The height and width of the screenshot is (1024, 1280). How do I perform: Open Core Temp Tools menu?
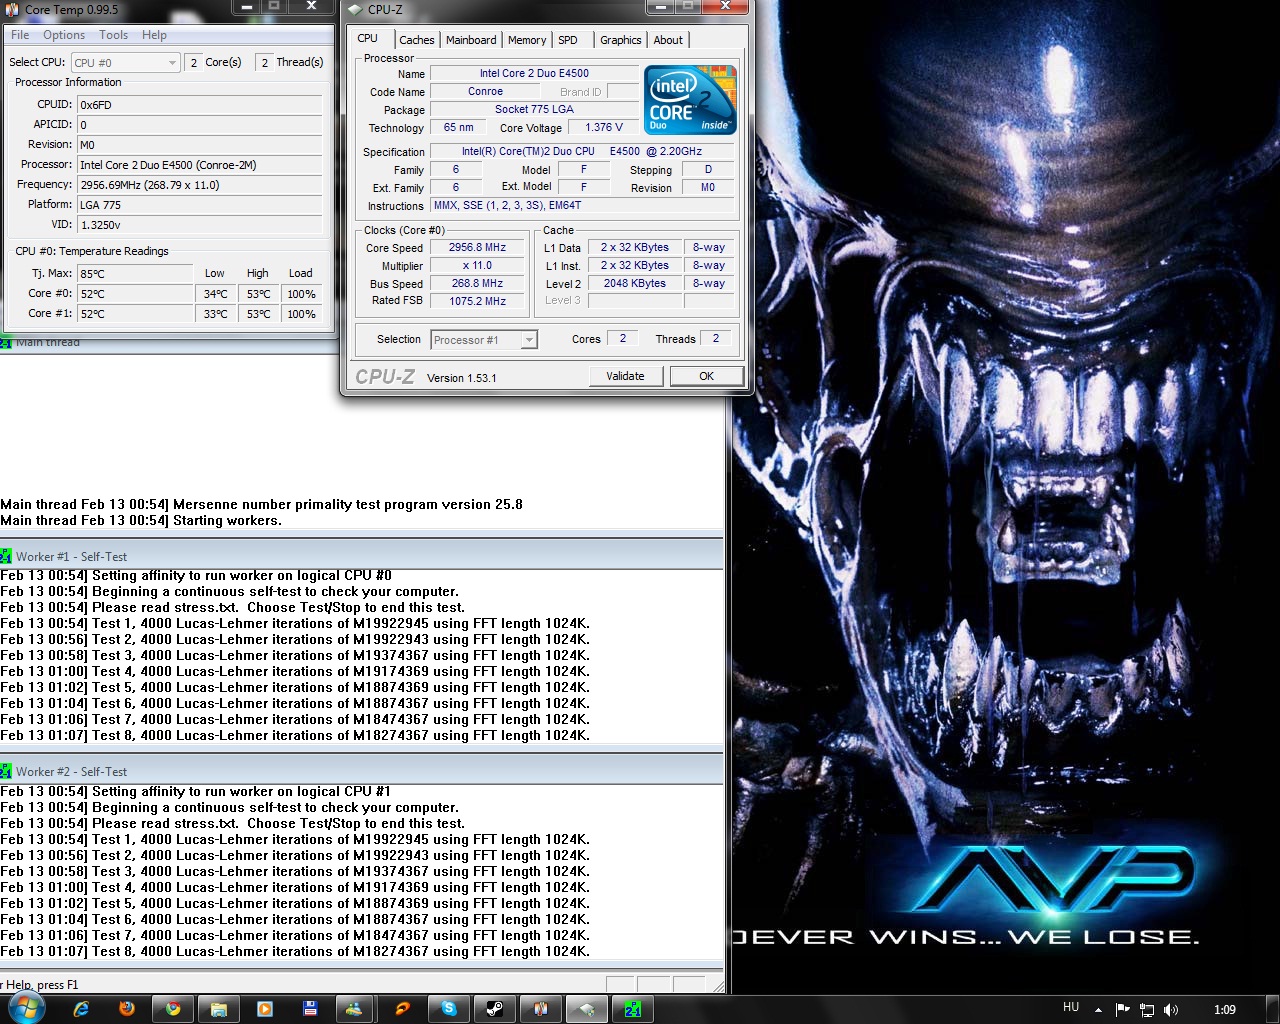click(113, 35)
